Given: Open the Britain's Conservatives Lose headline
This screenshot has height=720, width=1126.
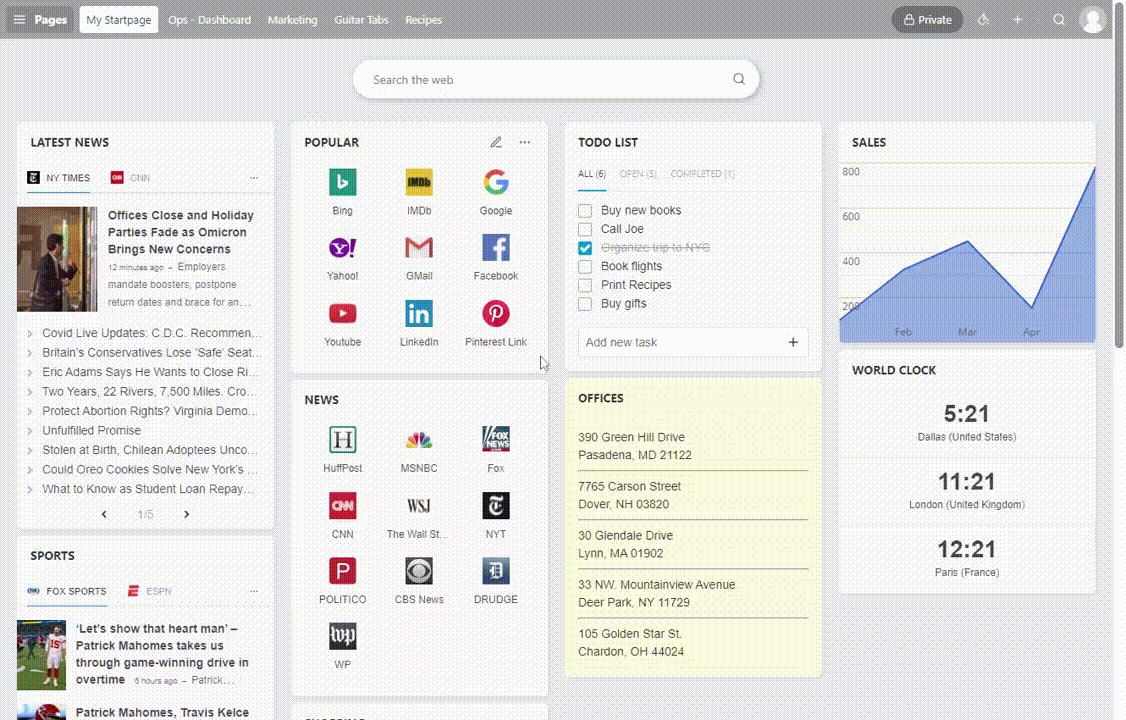Looking at the screenshot, I should [x=152, y=352].
